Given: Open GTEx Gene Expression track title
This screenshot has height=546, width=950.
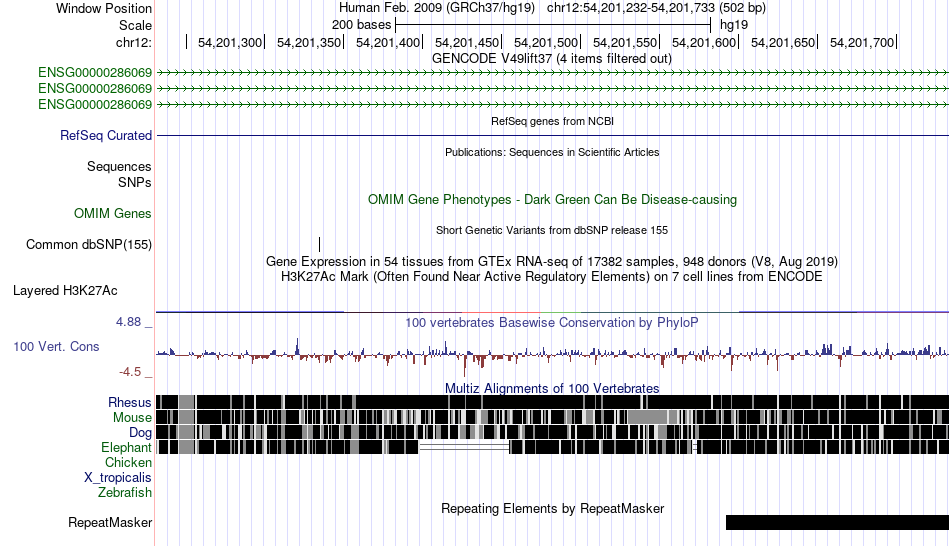Looking at the screenshot, I should click(552, 262).
